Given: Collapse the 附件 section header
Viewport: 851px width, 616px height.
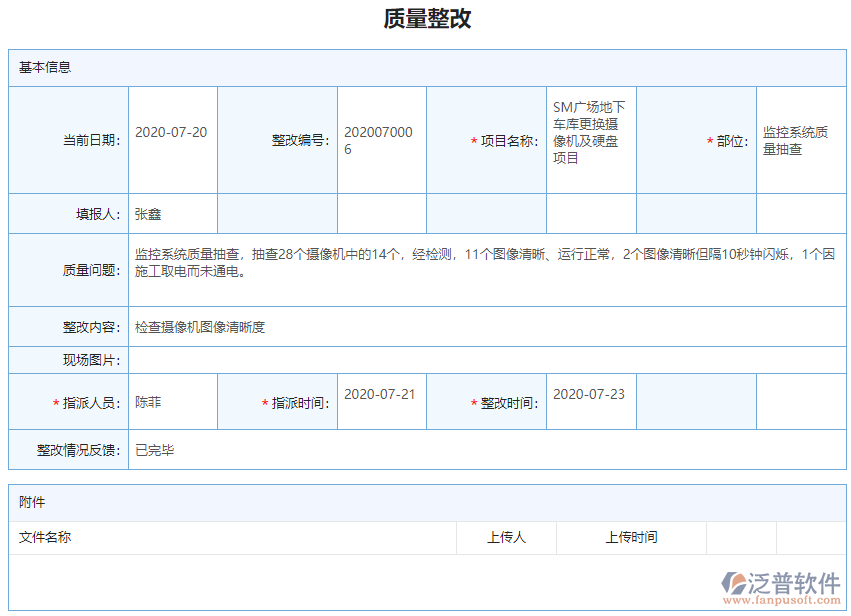Looking at the screenshot, I should pyautogui.click(x=33, y=502).
